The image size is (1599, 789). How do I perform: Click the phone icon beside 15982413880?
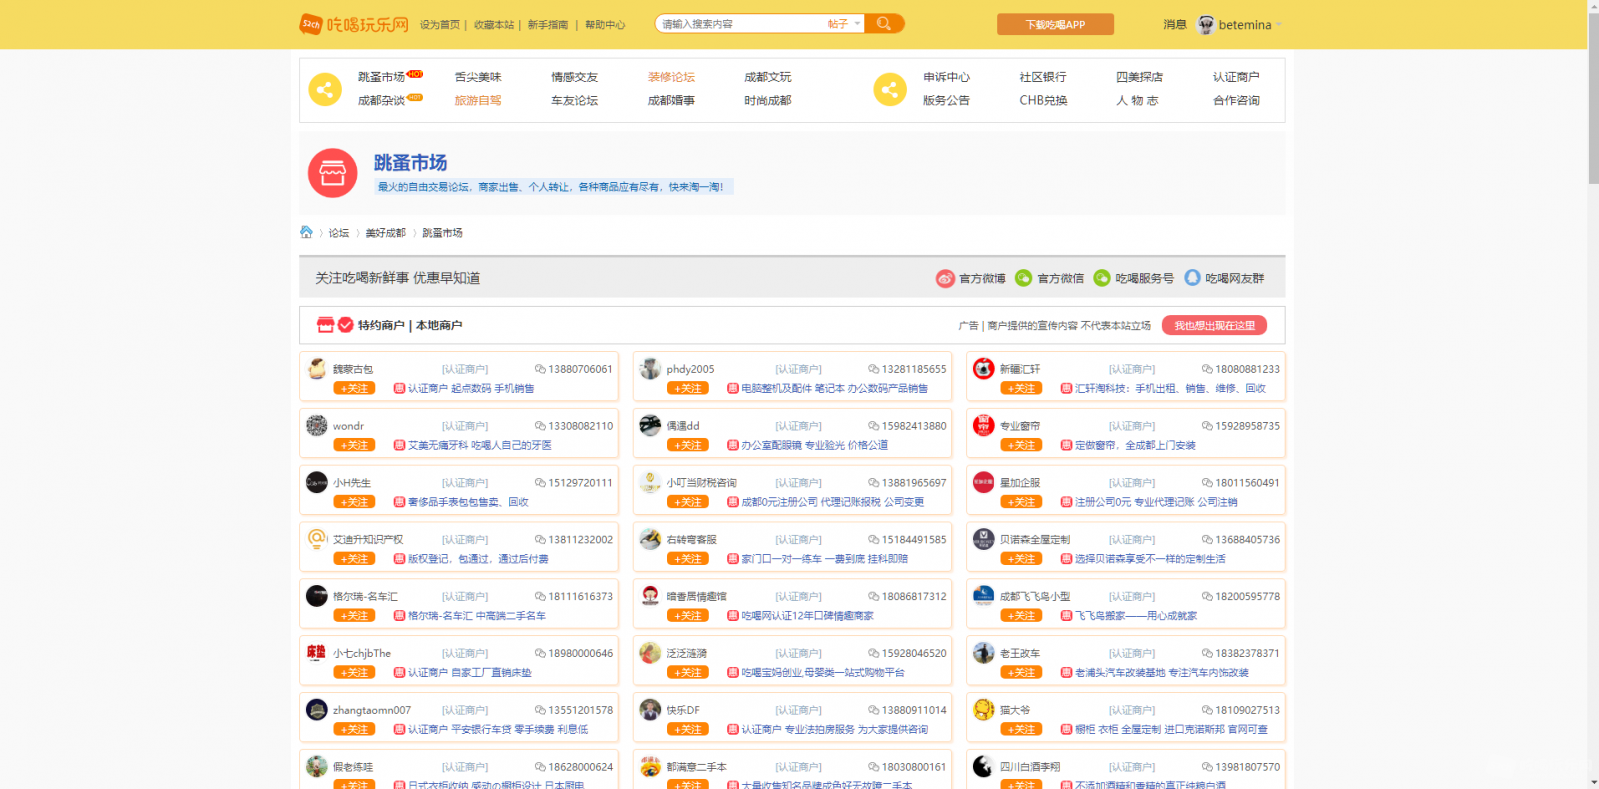[873, 426]
